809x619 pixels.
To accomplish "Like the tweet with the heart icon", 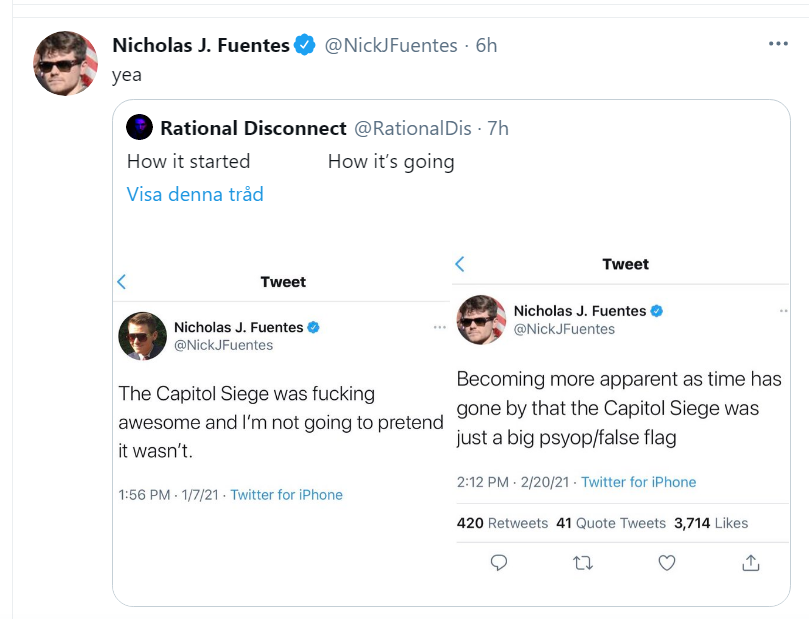I will 667,563.
